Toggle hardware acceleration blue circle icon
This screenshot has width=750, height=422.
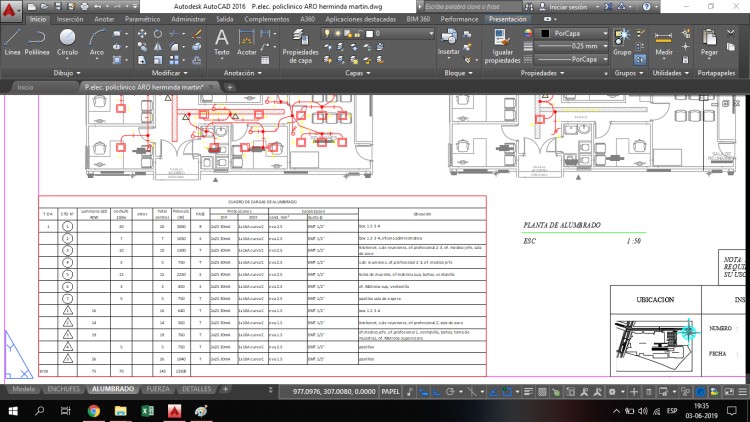click(701, 391)
